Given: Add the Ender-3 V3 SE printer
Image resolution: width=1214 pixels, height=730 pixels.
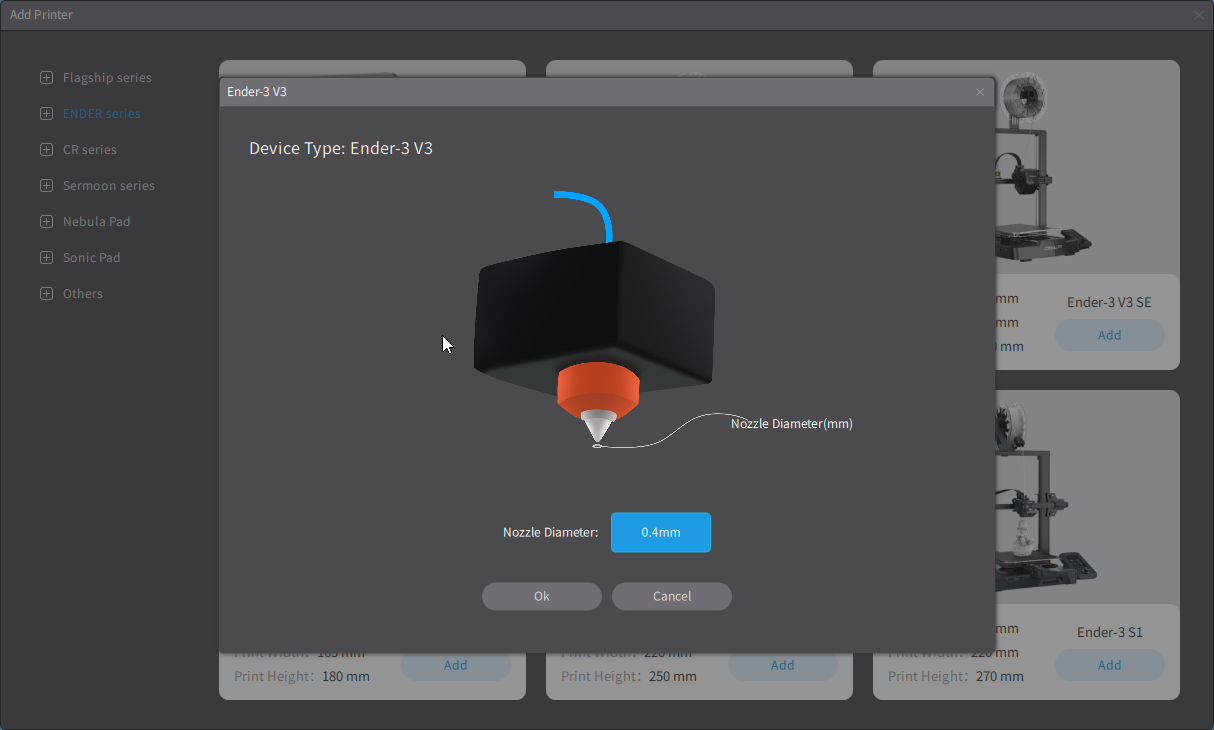Looking at the screenshot, I should [x=1110, y=335].
